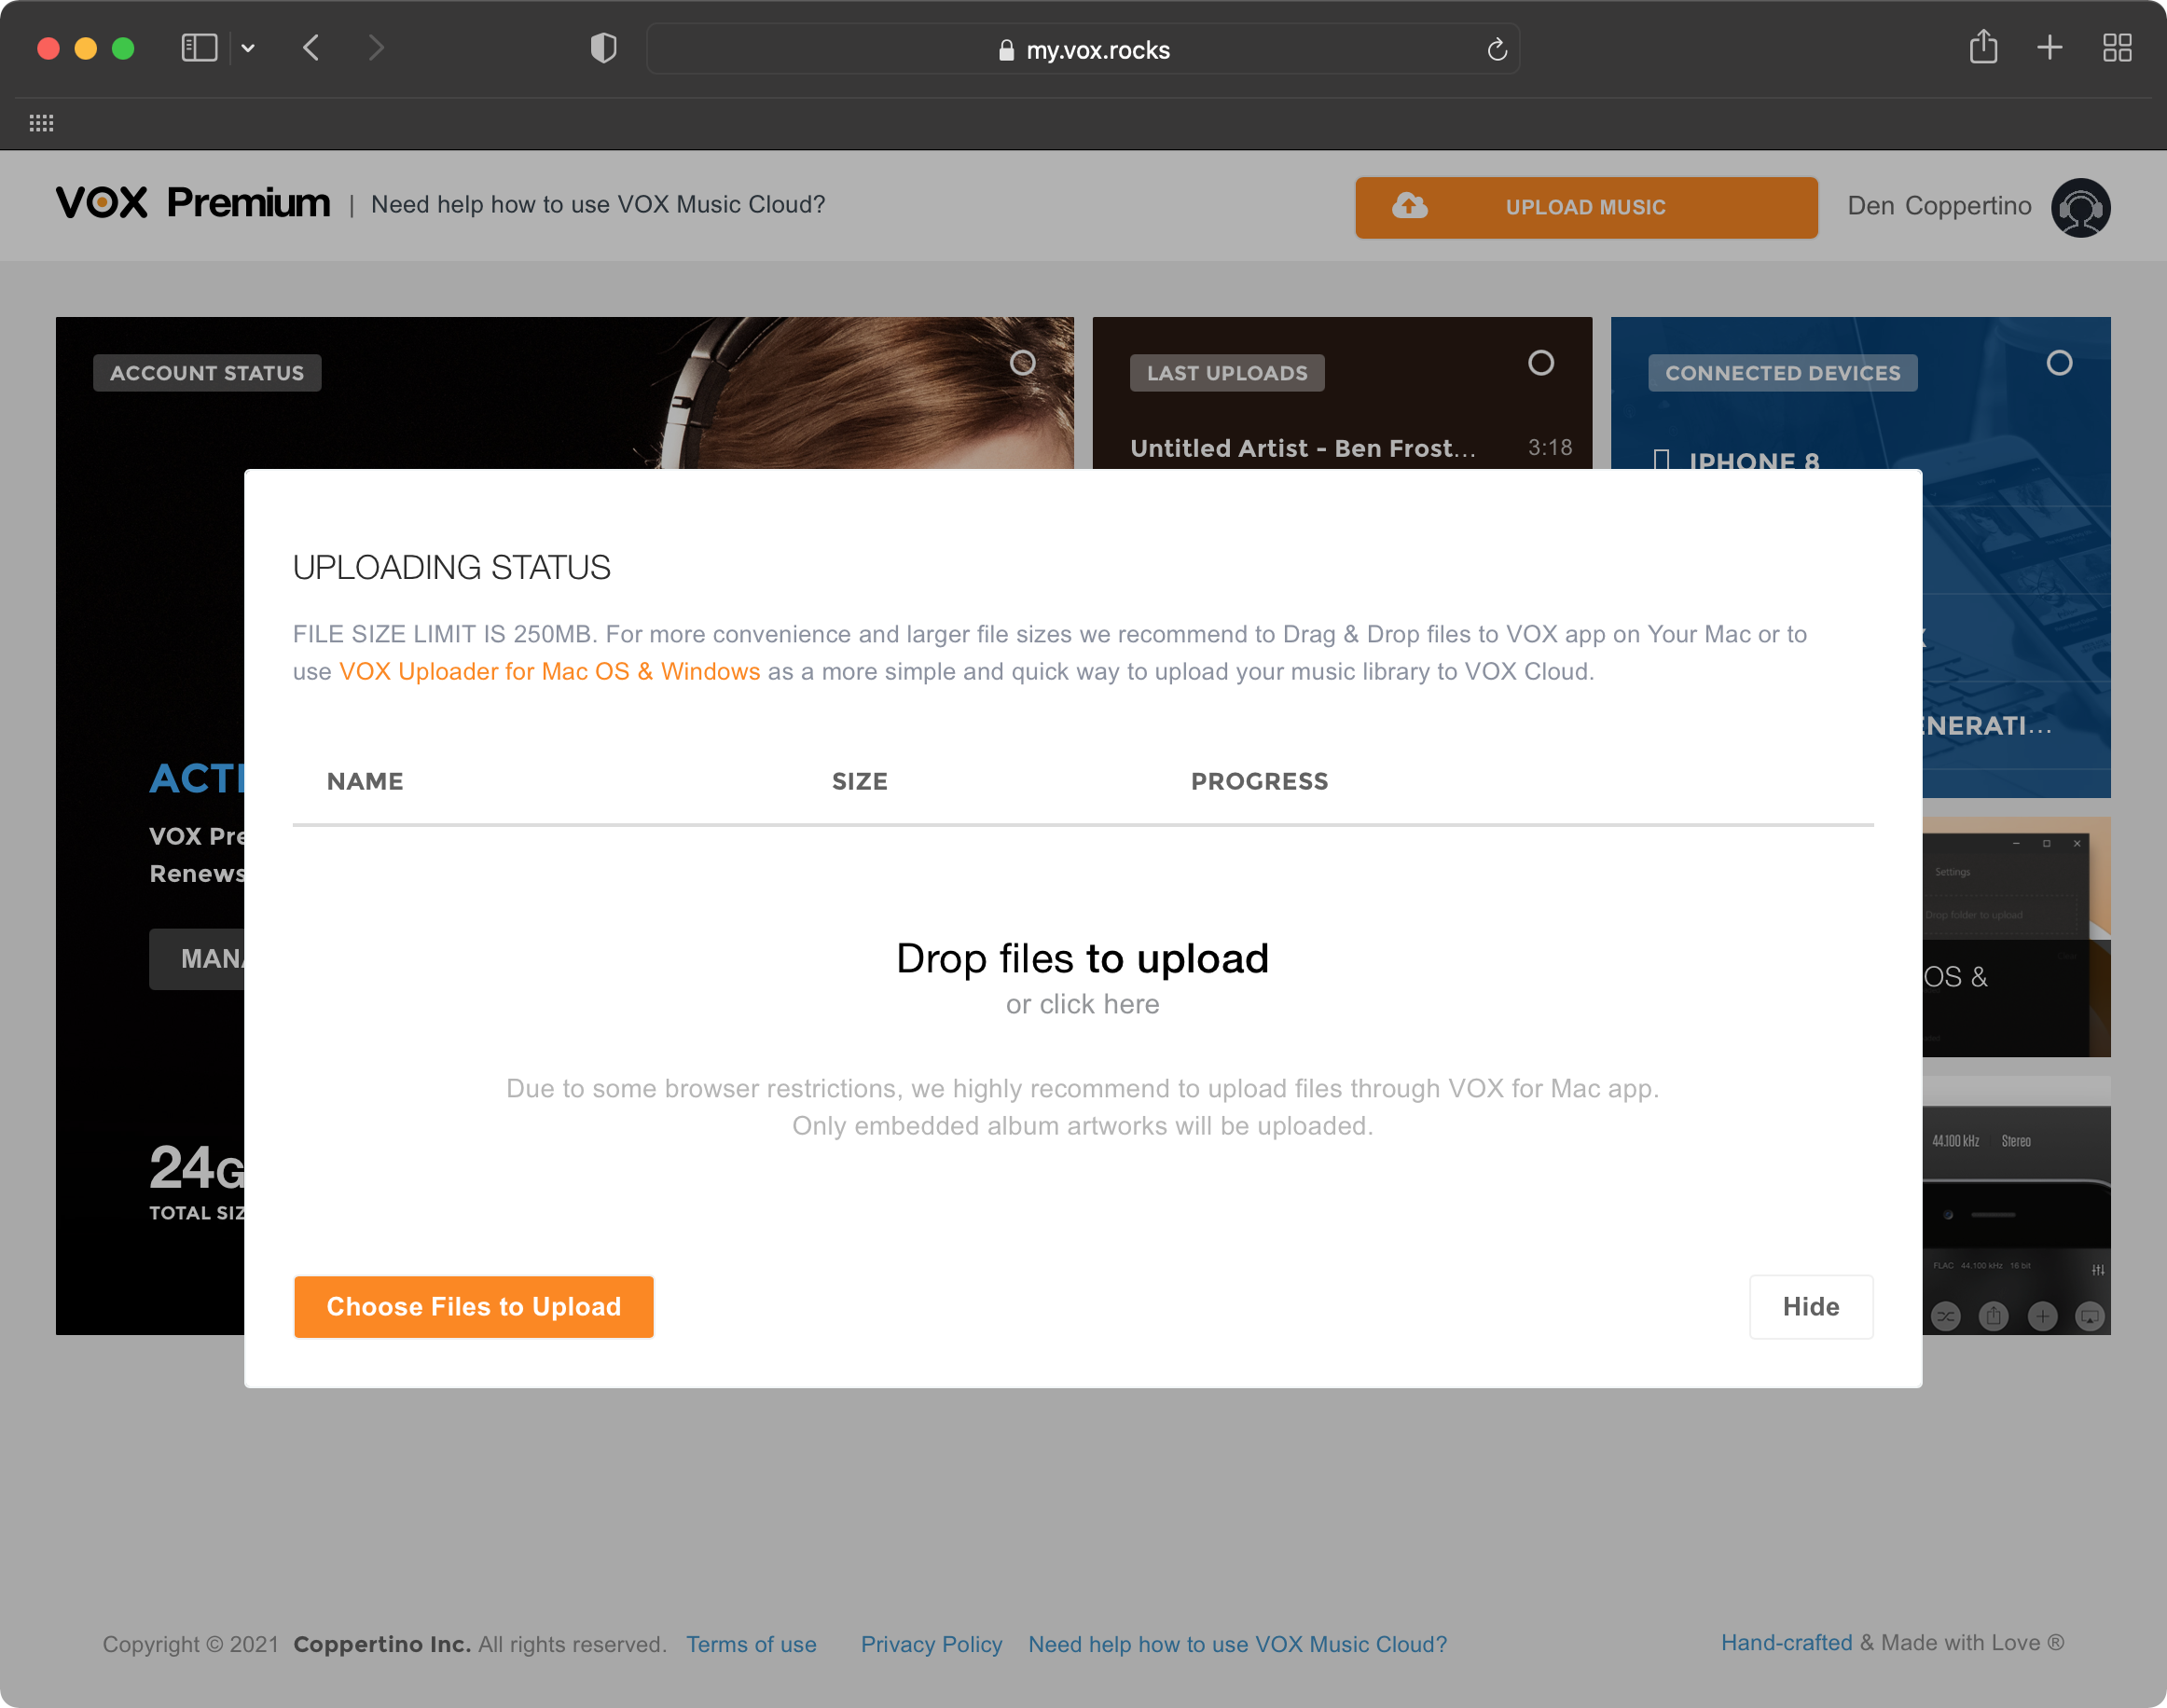This screenshot has width=2167, height=1708.
Task: Click the browser grid/overview icon
Action: 2118,49
